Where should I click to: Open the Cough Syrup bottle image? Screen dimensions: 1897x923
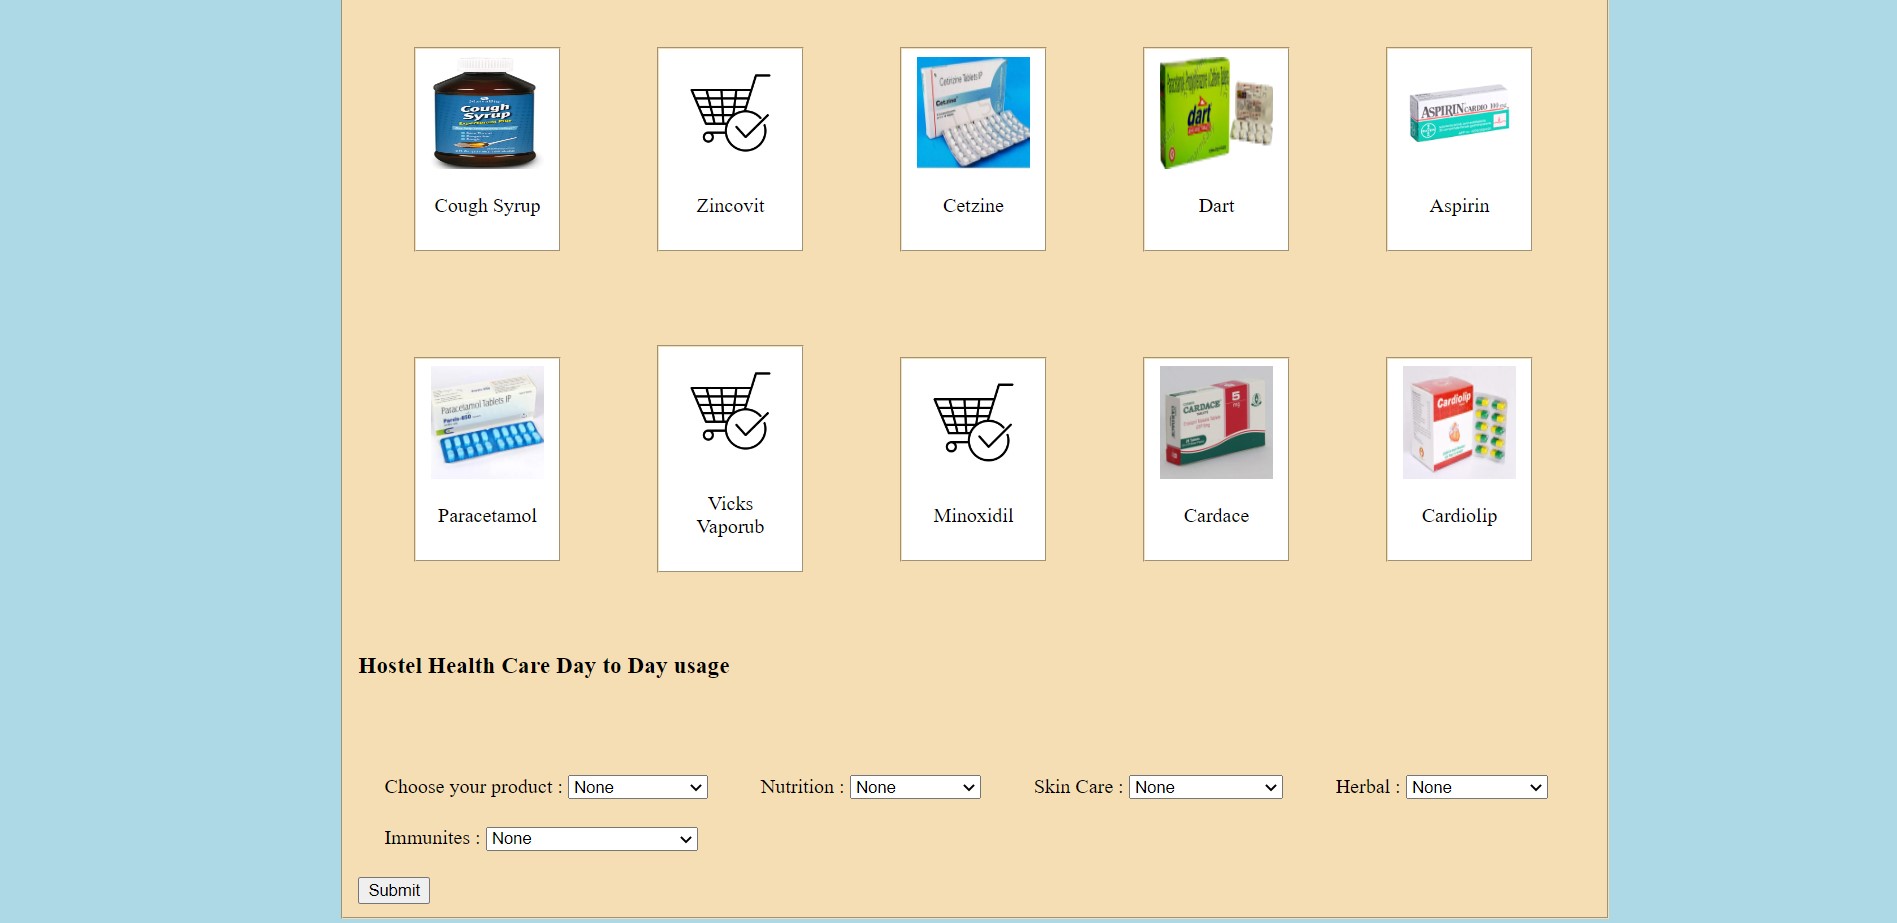[487, 112]
